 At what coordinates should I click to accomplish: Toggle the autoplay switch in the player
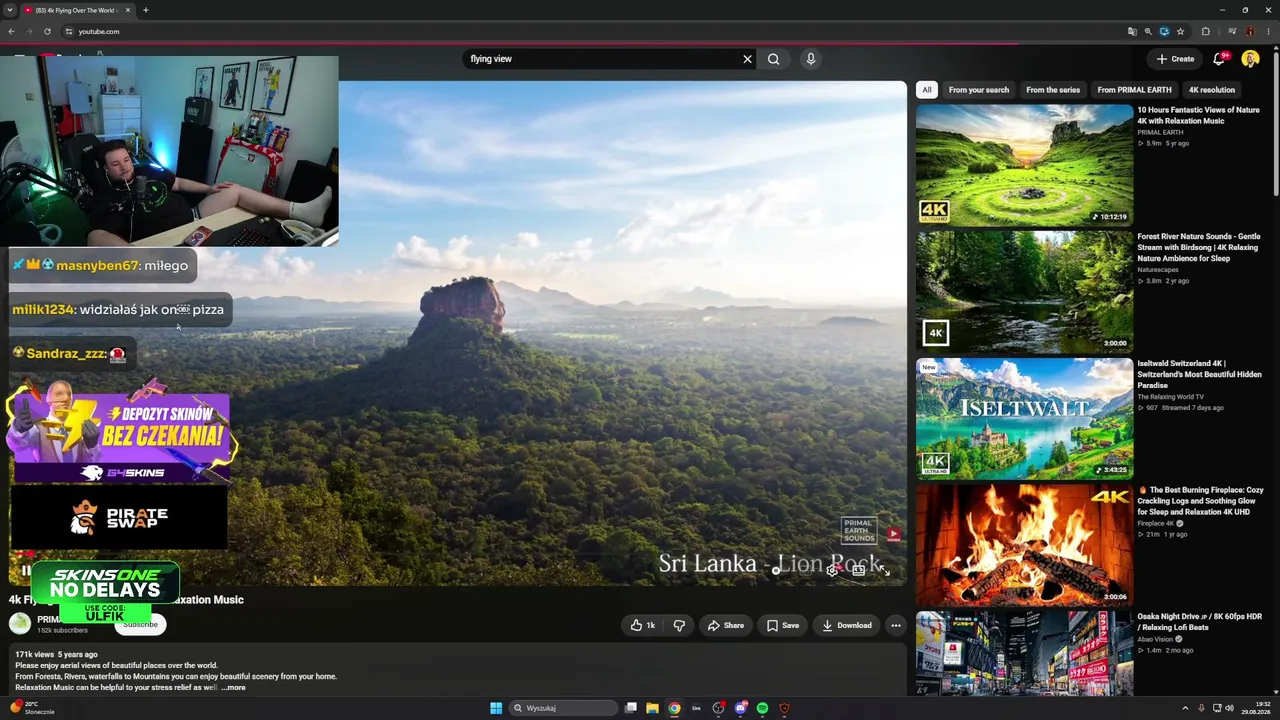coord(777,570)
